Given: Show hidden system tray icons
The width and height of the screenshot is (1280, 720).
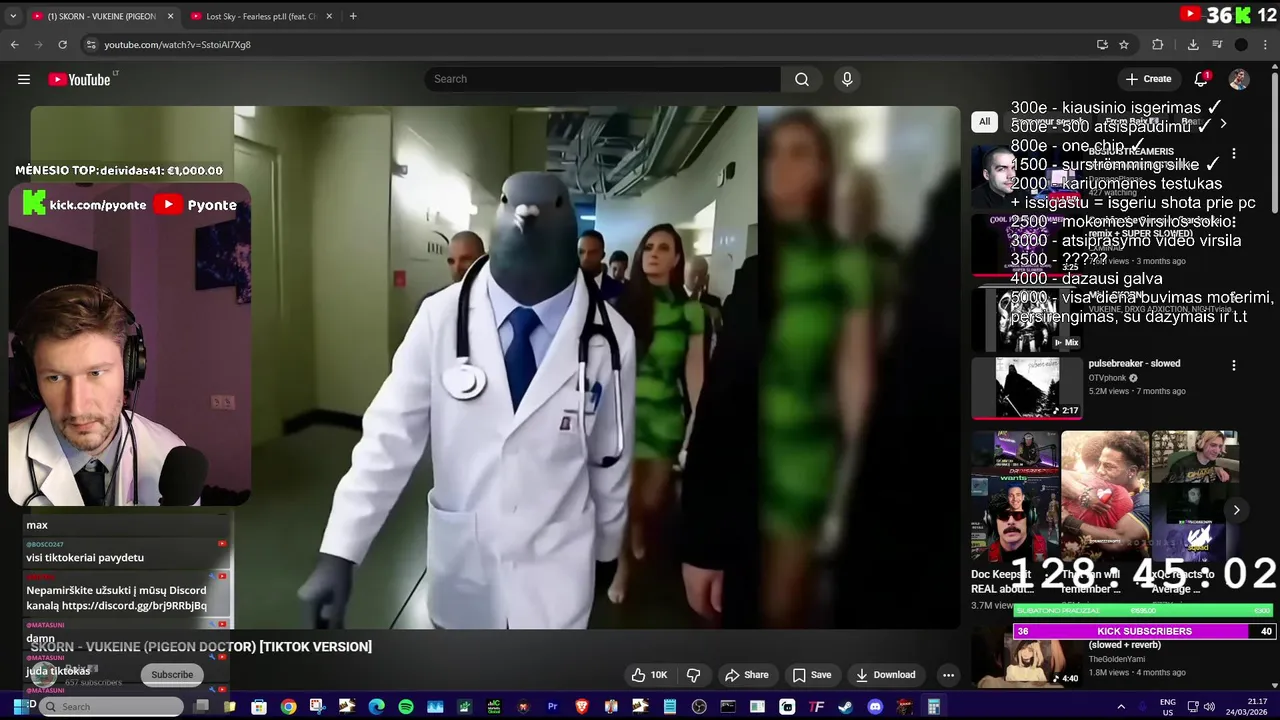Looking at the screenshot, I should pos(1120,707).
